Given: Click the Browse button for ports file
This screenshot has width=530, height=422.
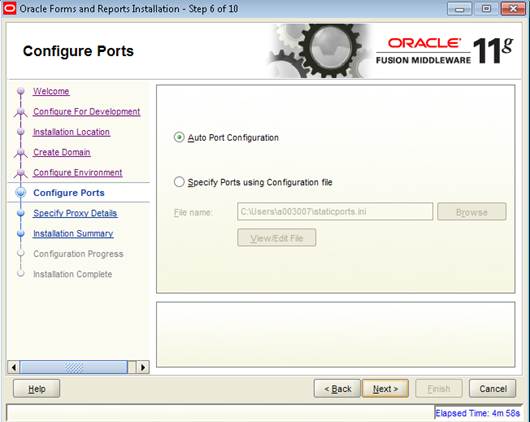Looking at the screenshot, I should [x=472, y=212].
